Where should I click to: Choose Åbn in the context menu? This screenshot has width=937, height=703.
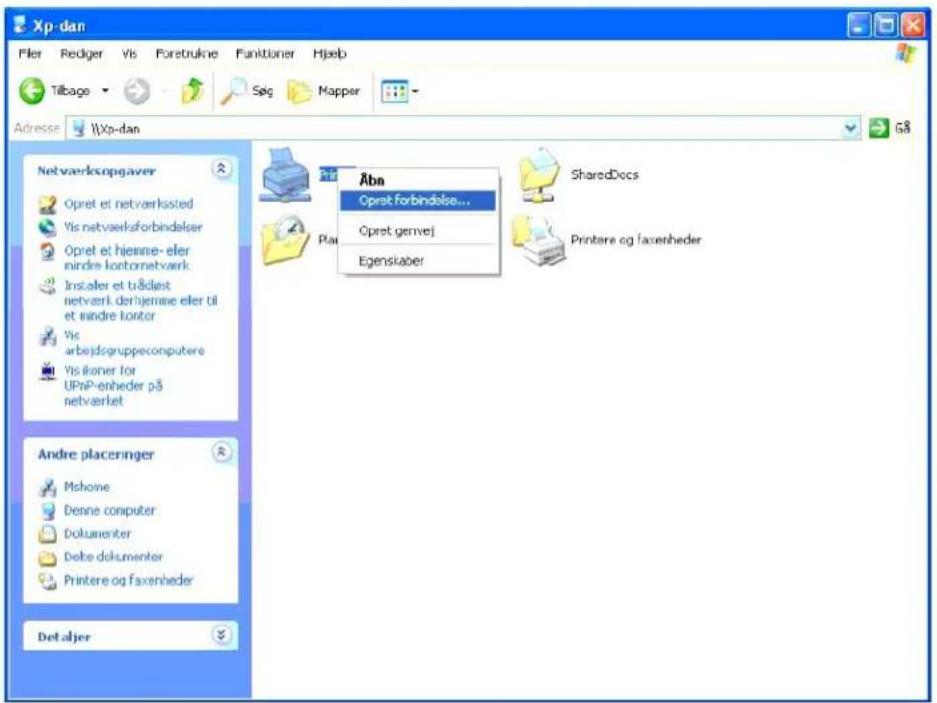coord(418,180)
